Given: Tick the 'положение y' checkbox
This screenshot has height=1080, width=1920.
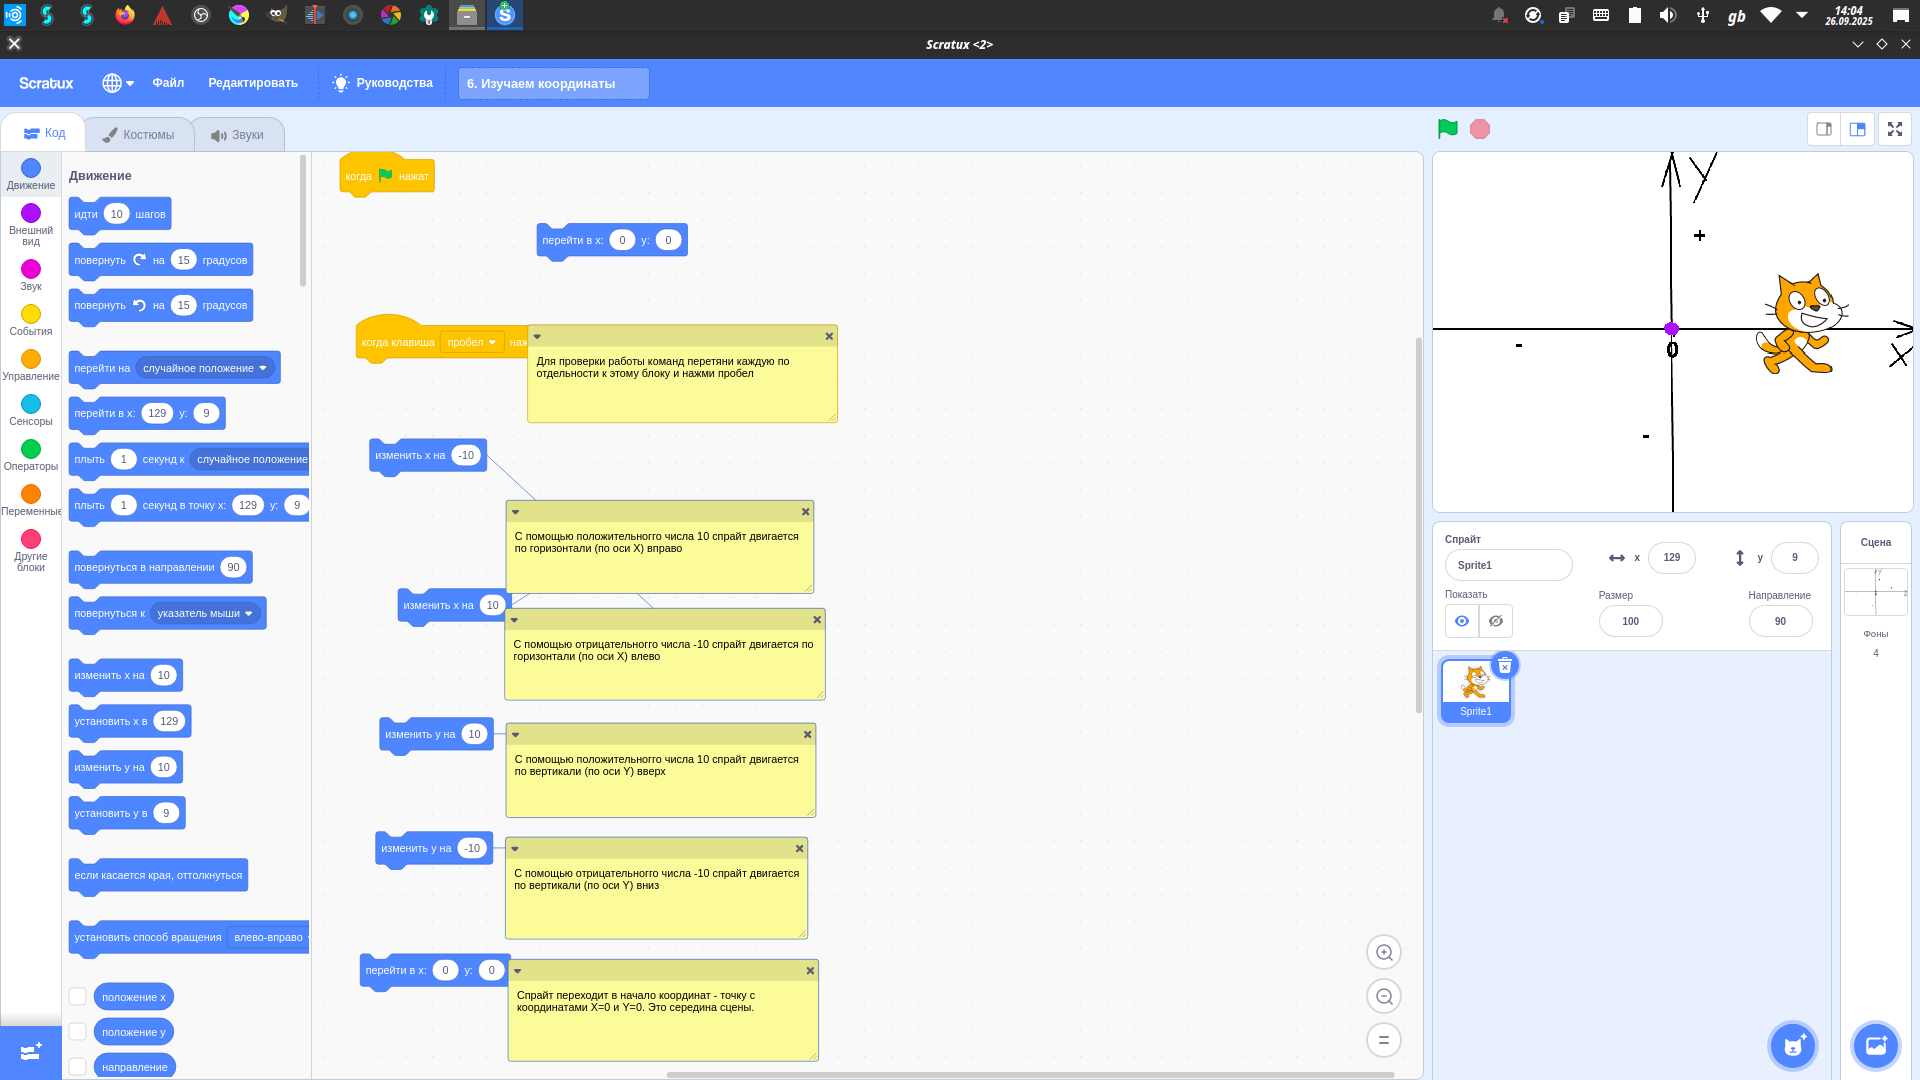Looking at the screenshot, I should coord(77,1031).
